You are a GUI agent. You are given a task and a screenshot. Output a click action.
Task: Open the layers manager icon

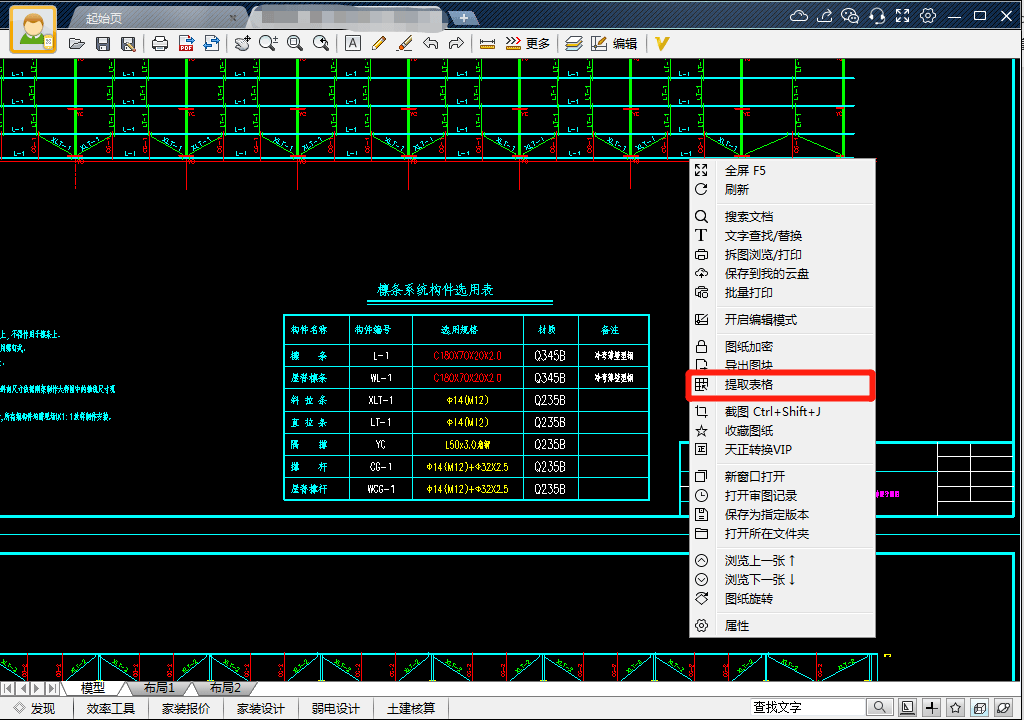(x=573, y=43)
